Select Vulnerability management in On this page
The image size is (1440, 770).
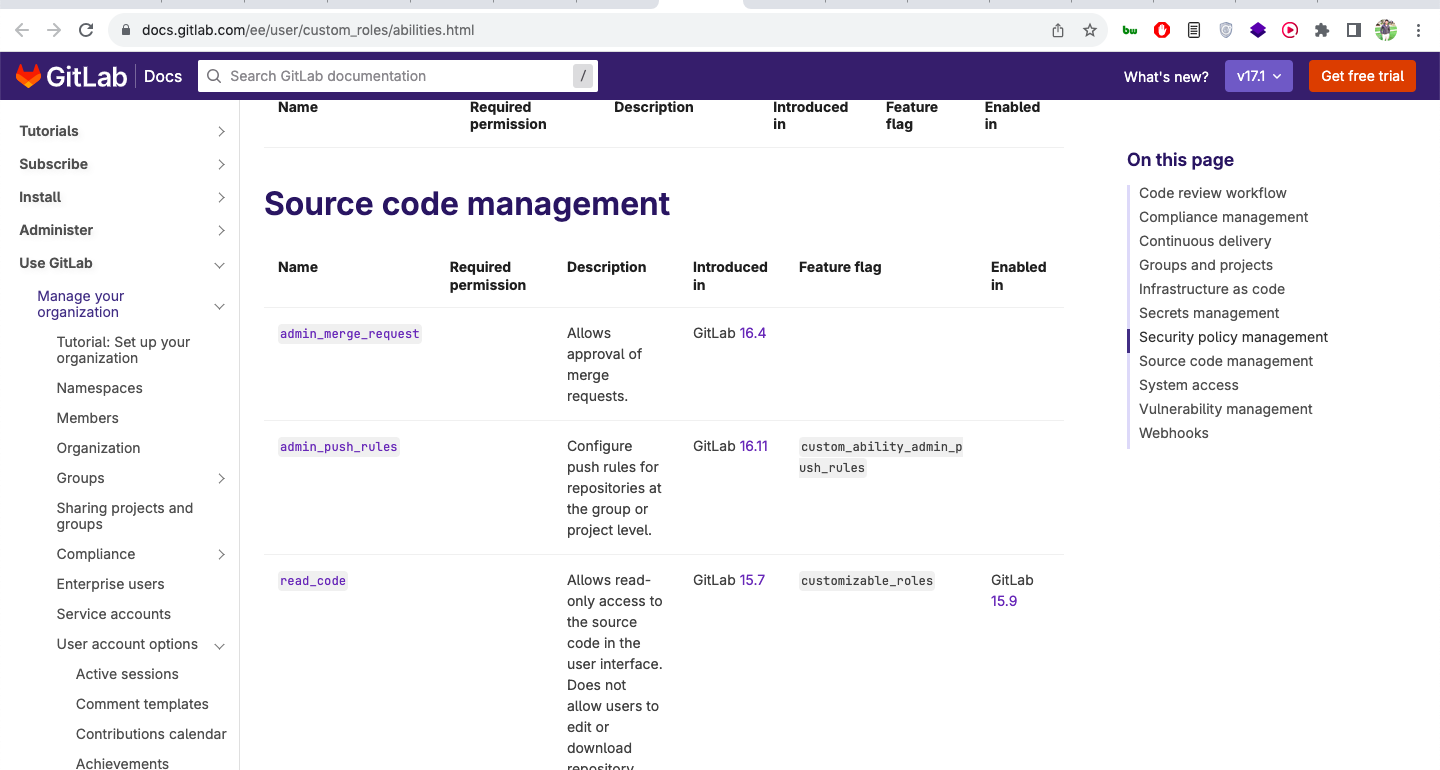point(1225,409)
